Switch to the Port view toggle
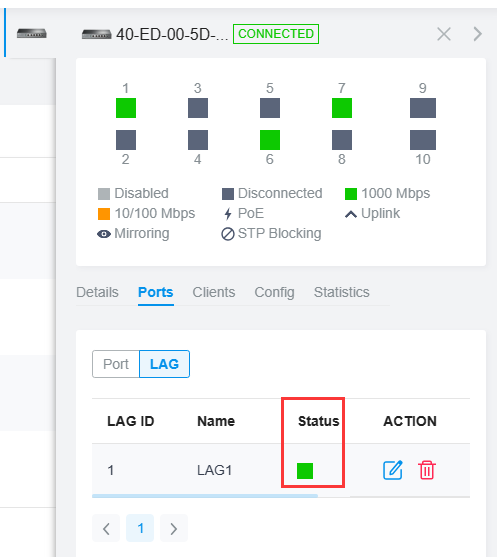The width and height of the screenshot is (497, 557). click(x=116, y=364)
